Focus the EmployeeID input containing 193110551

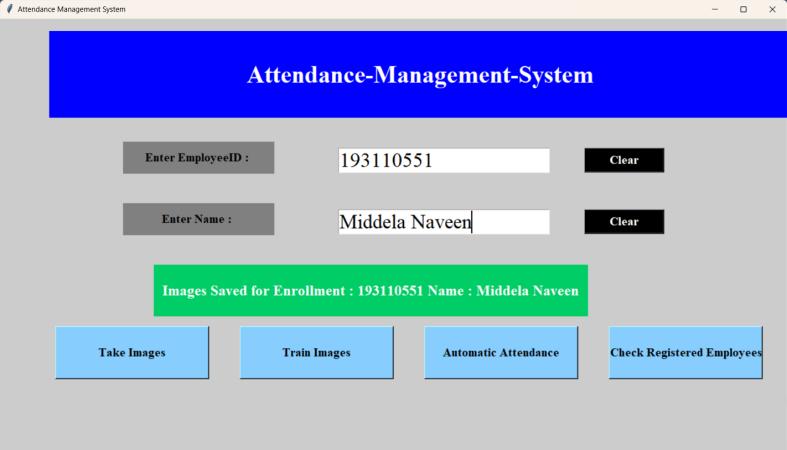point(444,161)
